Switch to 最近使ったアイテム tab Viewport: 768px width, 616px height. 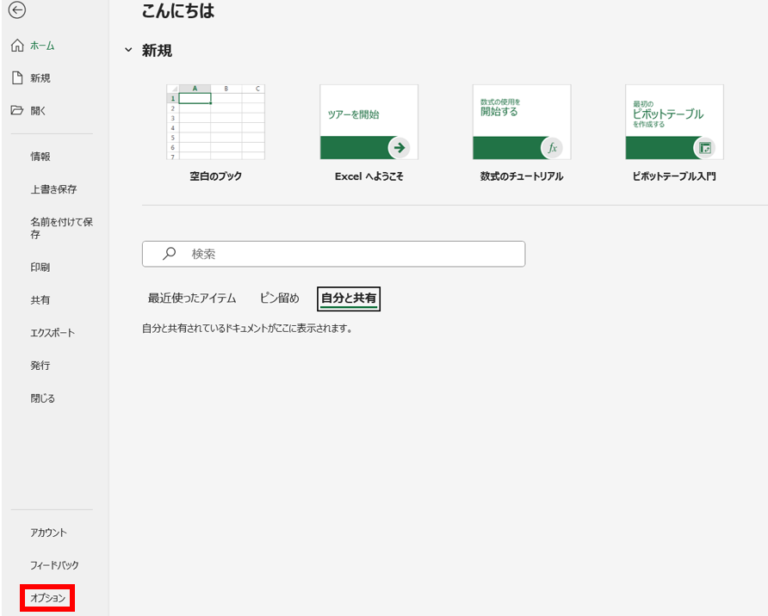(x=192, y=298)
